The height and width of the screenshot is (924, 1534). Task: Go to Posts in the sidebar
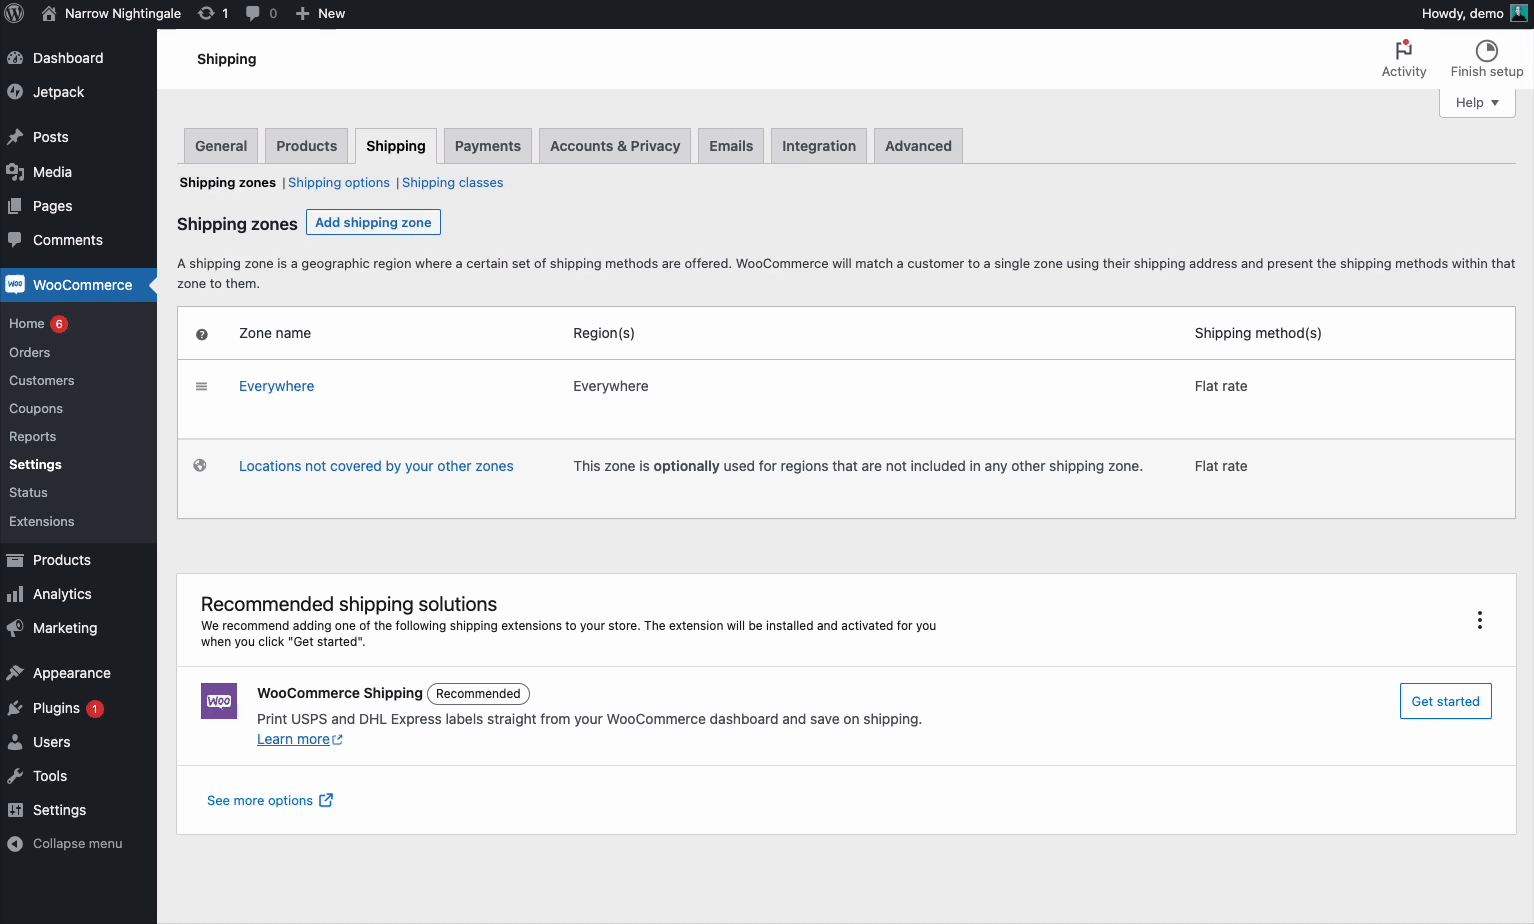[78, 137]
